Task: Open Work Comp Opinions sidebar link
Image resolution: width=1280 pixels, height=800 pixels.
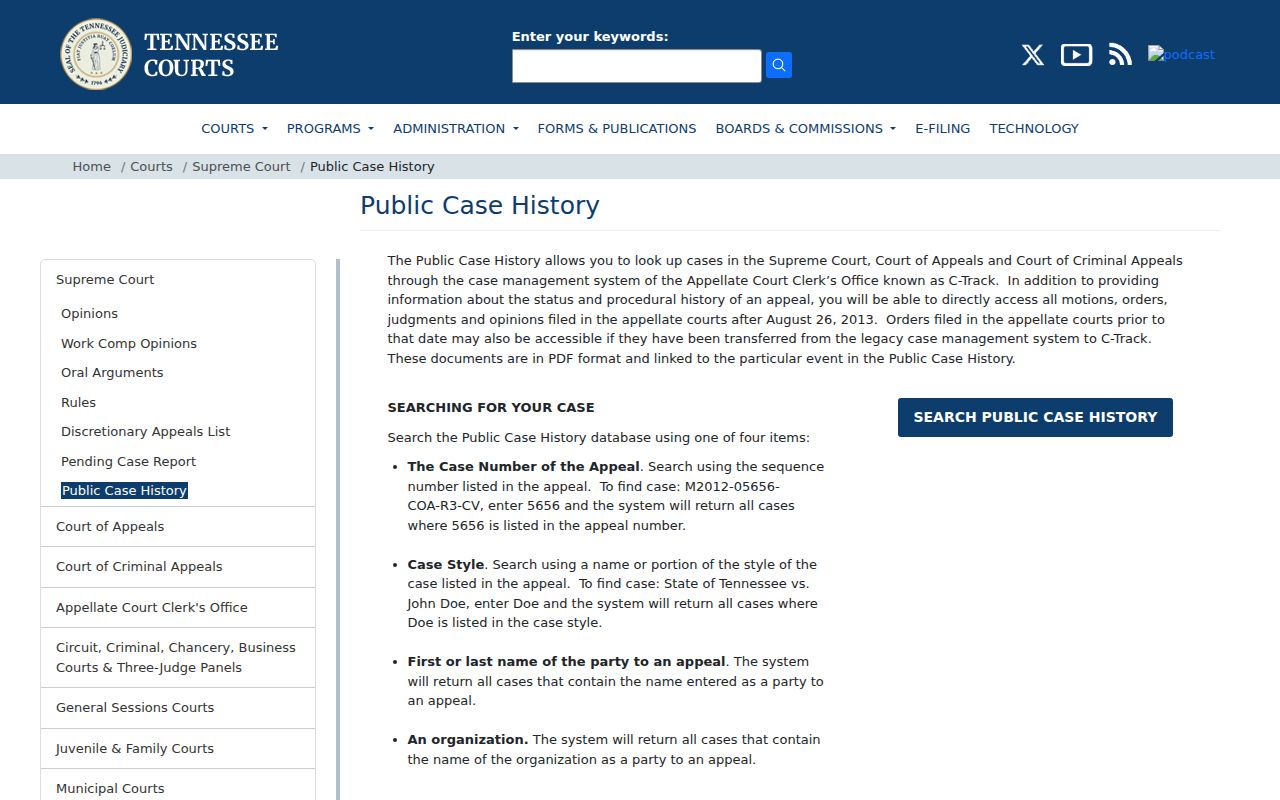Action: (129, 343)
